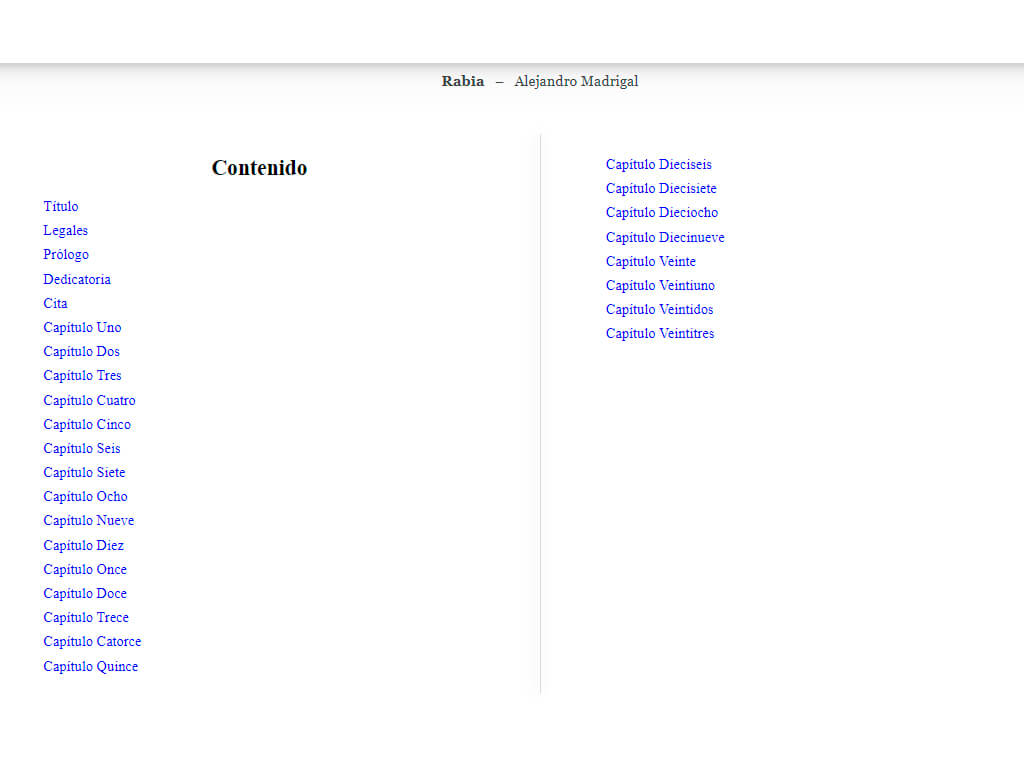Navigate to Capítulo Cinco

(87, 425)
